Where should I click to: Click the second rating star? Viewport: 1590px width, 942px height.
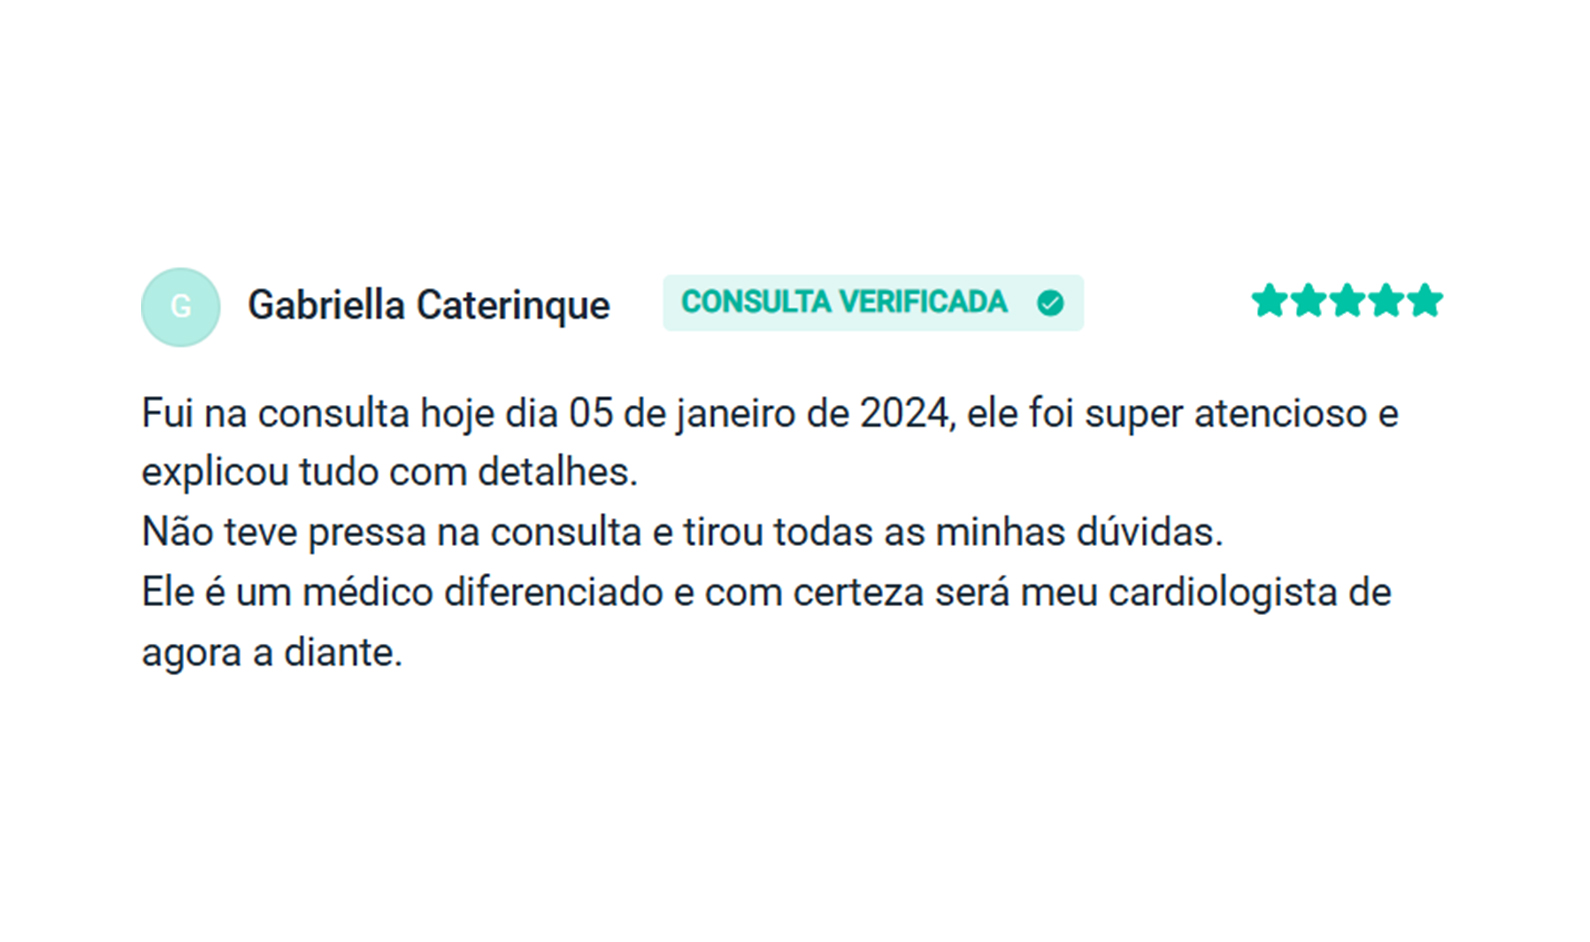(x=1308, y=301)
